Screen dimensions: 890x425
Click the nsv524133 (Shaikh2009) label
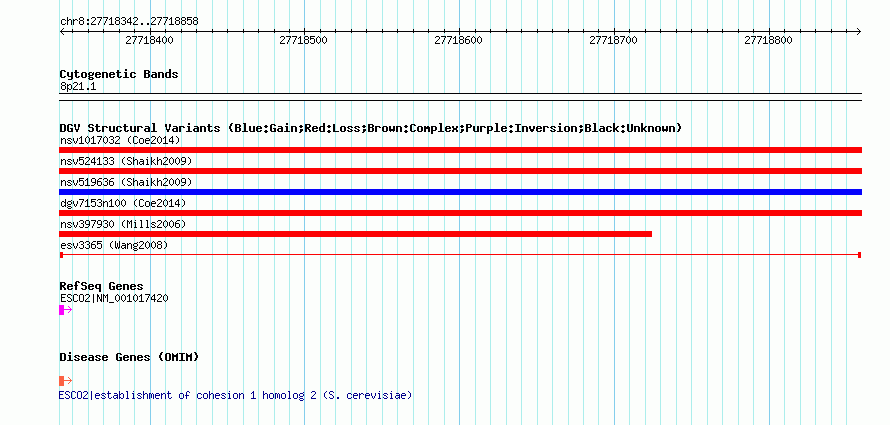pyautogui.click(x=126, y=161)
